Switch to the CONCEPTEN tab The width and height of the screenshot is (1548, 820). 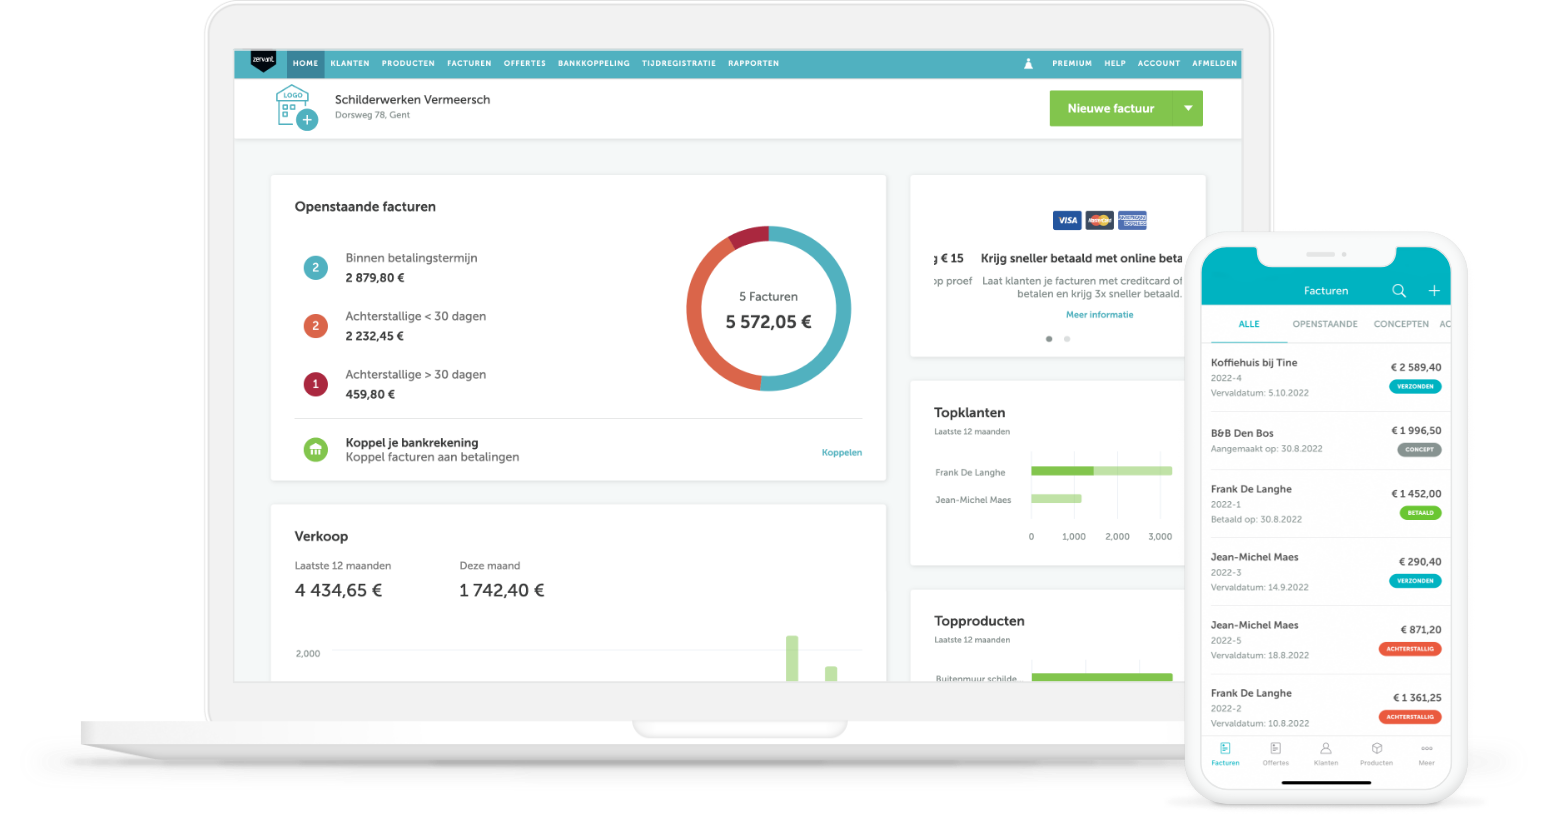pos(1401,324)
